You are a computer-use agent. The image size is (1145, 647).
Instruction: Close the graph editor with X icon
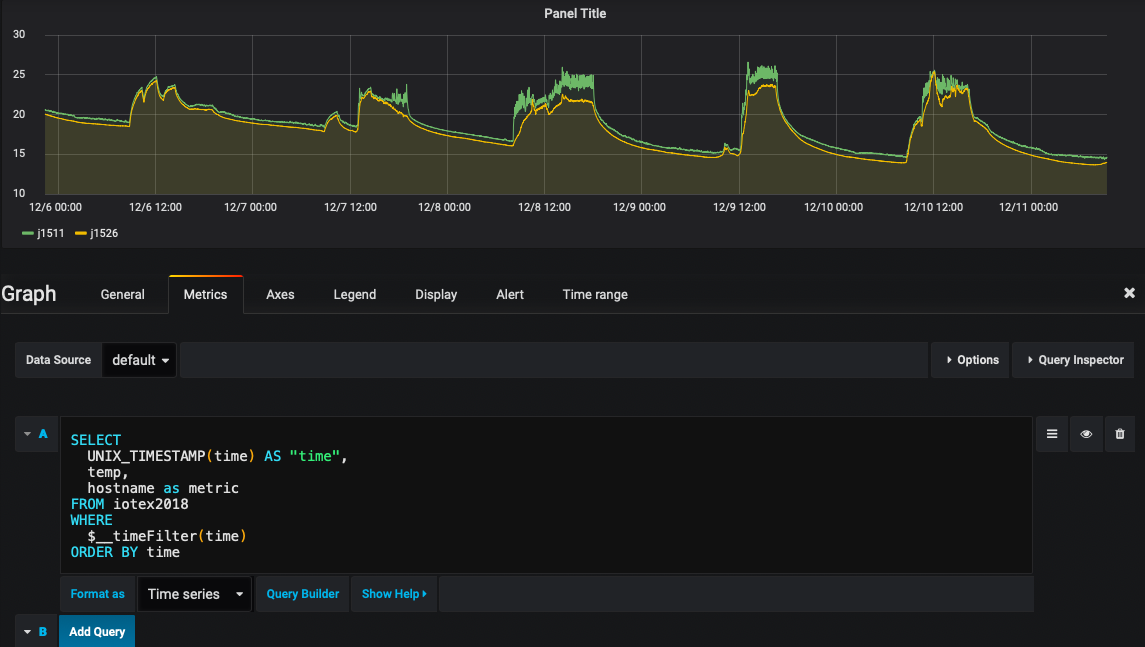[1129, 293]
